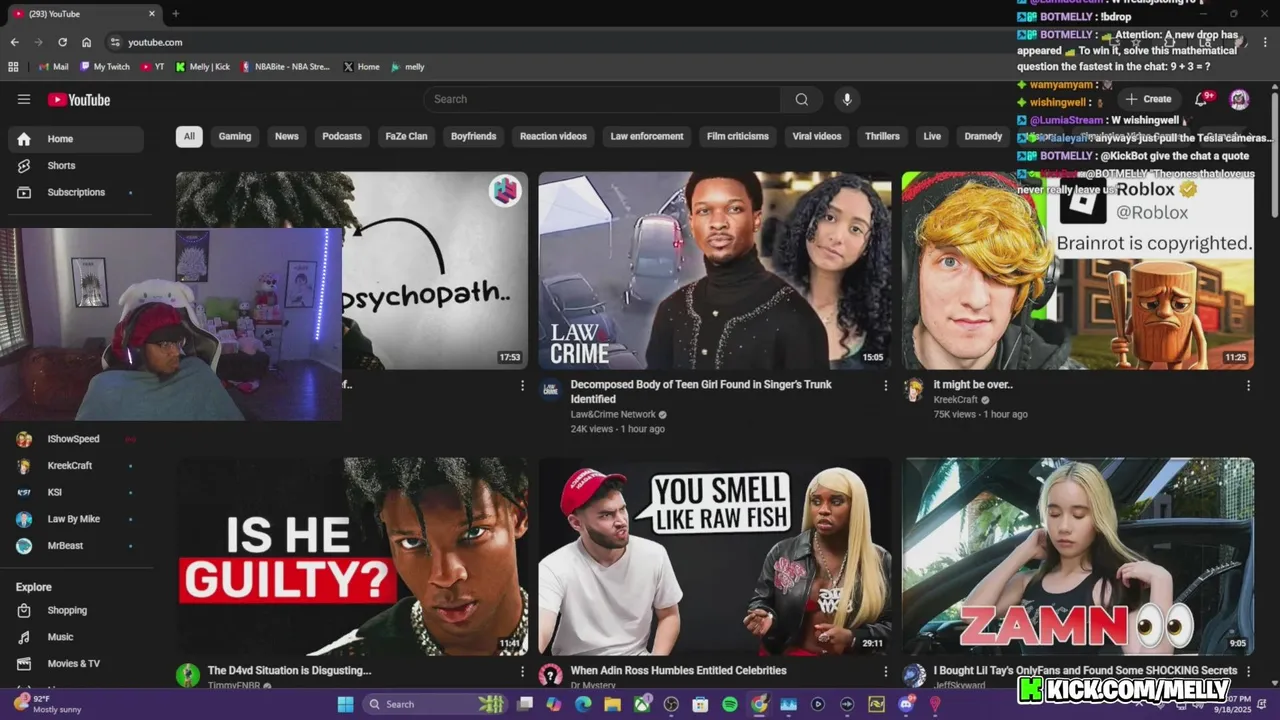Open the X Home bookmark

tap(362, 67)
